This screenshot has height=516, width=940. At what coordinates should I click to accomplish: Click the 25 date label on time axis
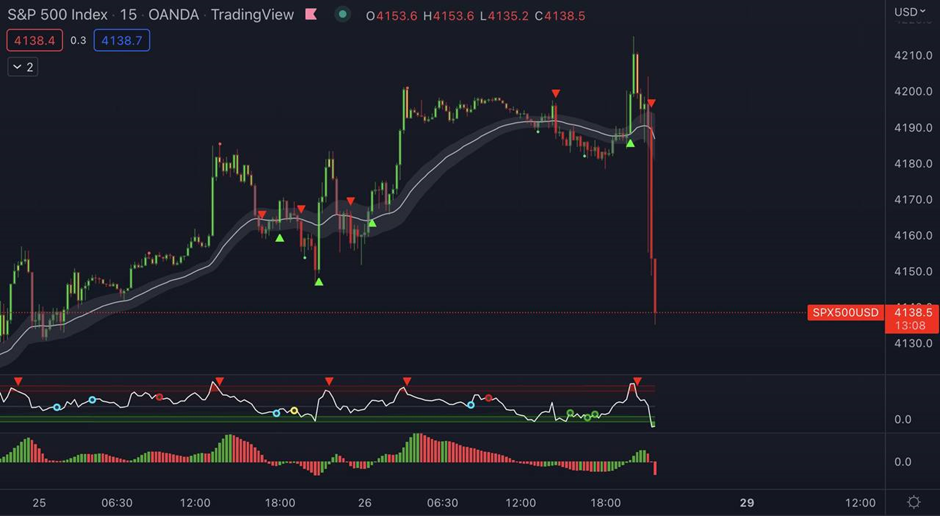[x=39, y=503]
